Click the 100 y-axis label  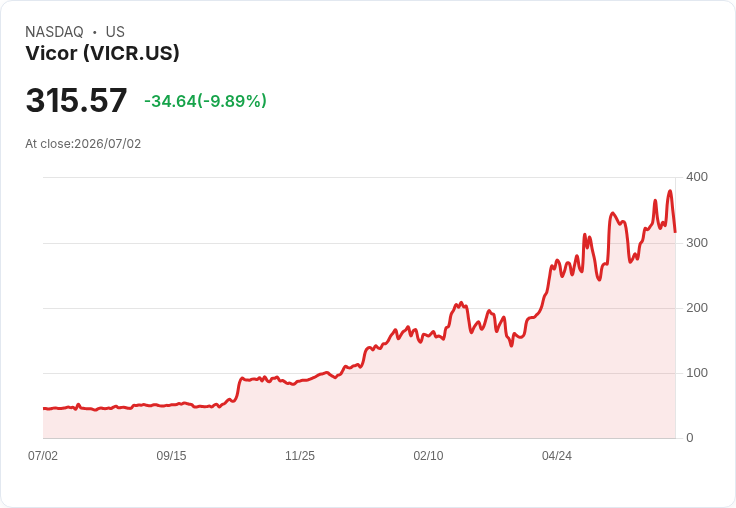click(697, 373)
